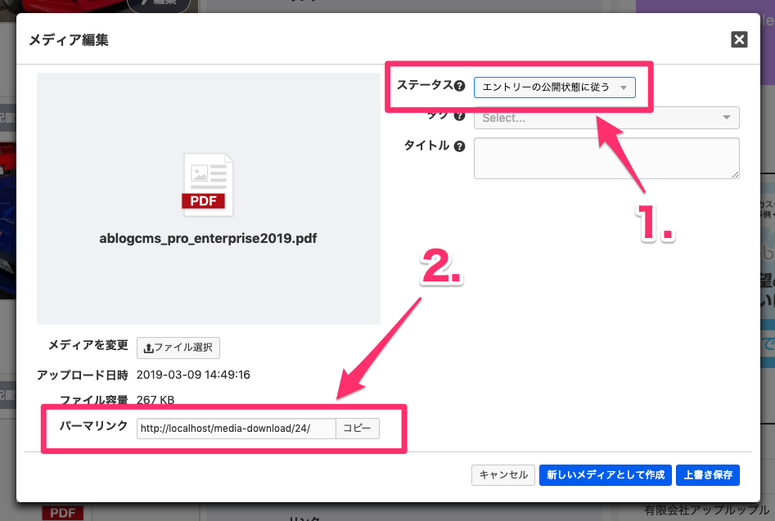Click the PDF badge behind the dialog's bottom-left

tap(62, 512)
